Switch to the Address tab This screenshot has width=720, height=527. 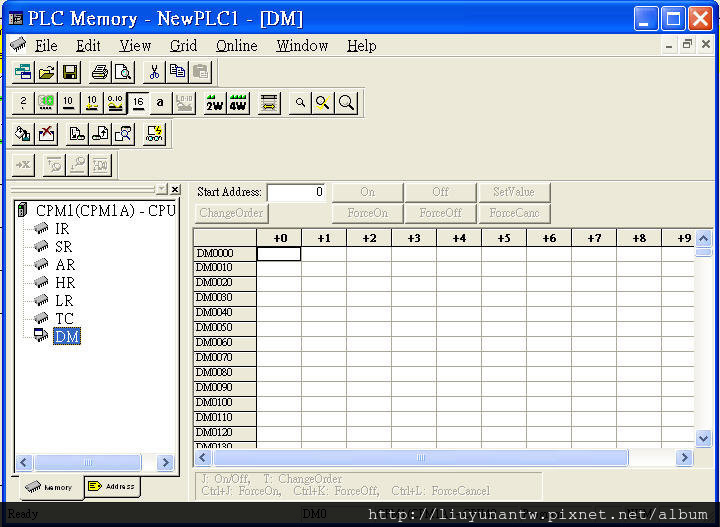coord(112,486)
